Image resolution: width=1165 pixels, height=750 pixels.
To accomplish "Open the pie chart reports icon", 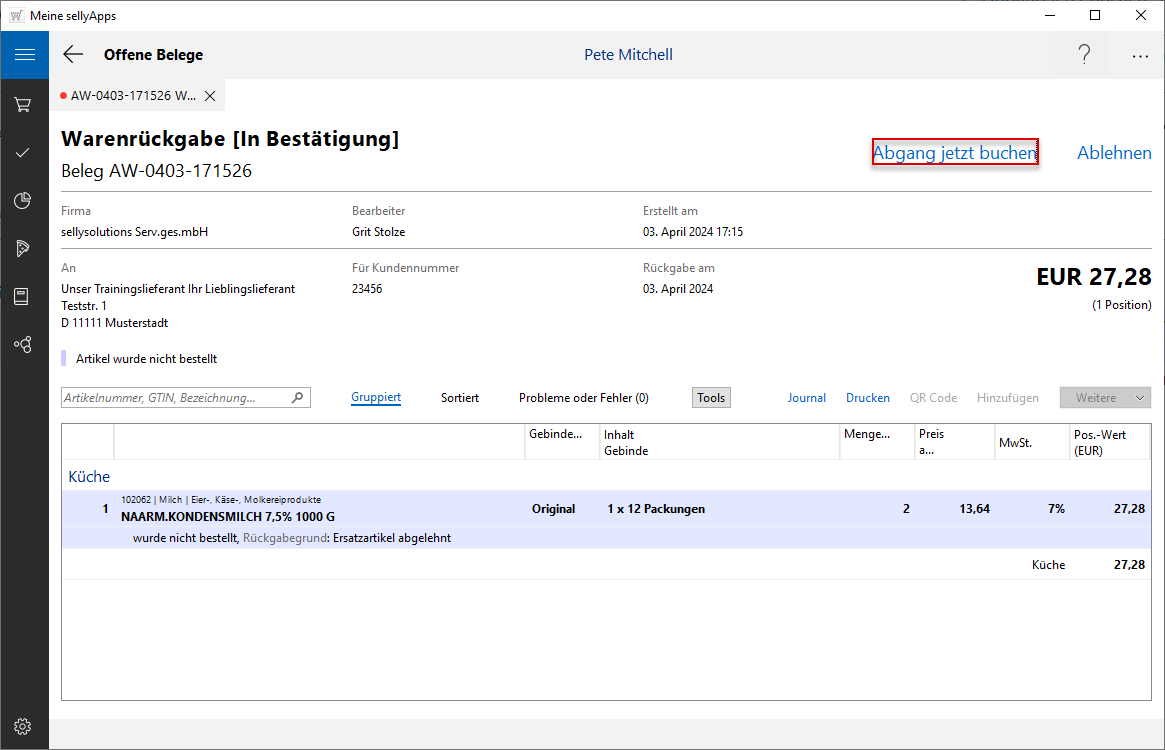I will [x=23, y=201].
